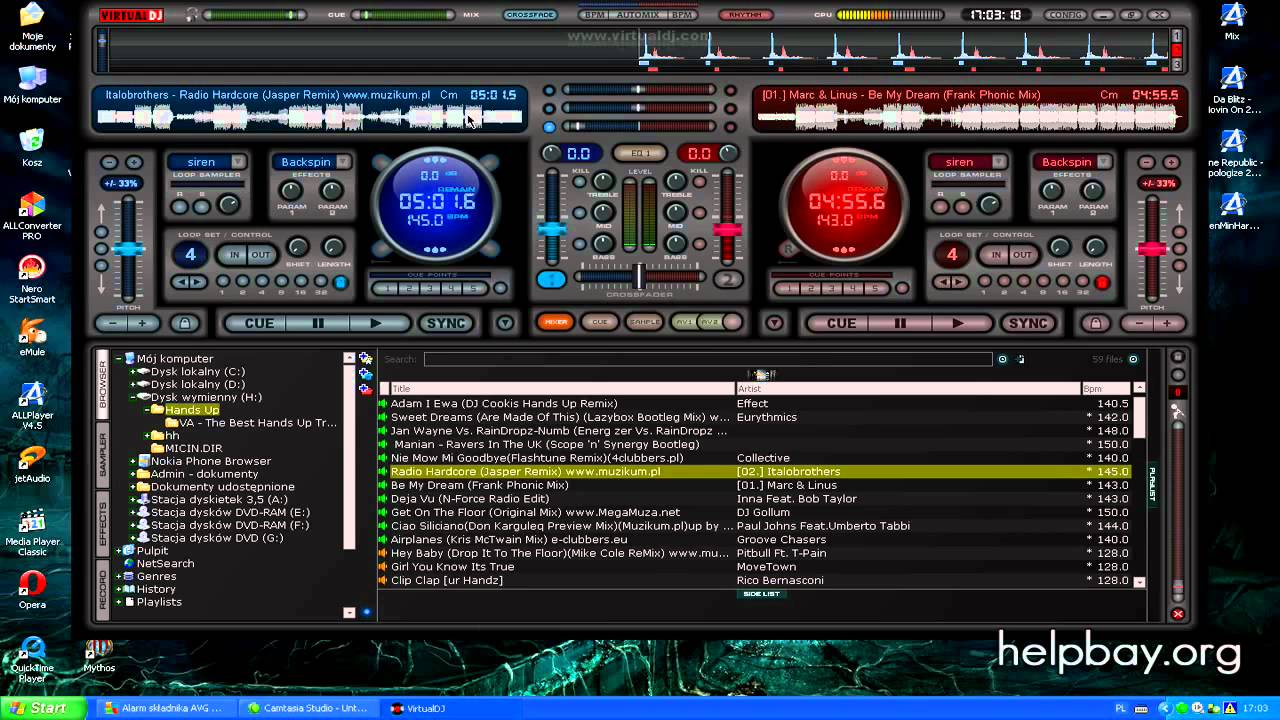This screenshot has width=1280, height=720.
Task: Toggle right deck smart loop red button
Action: pos(1102,282)
